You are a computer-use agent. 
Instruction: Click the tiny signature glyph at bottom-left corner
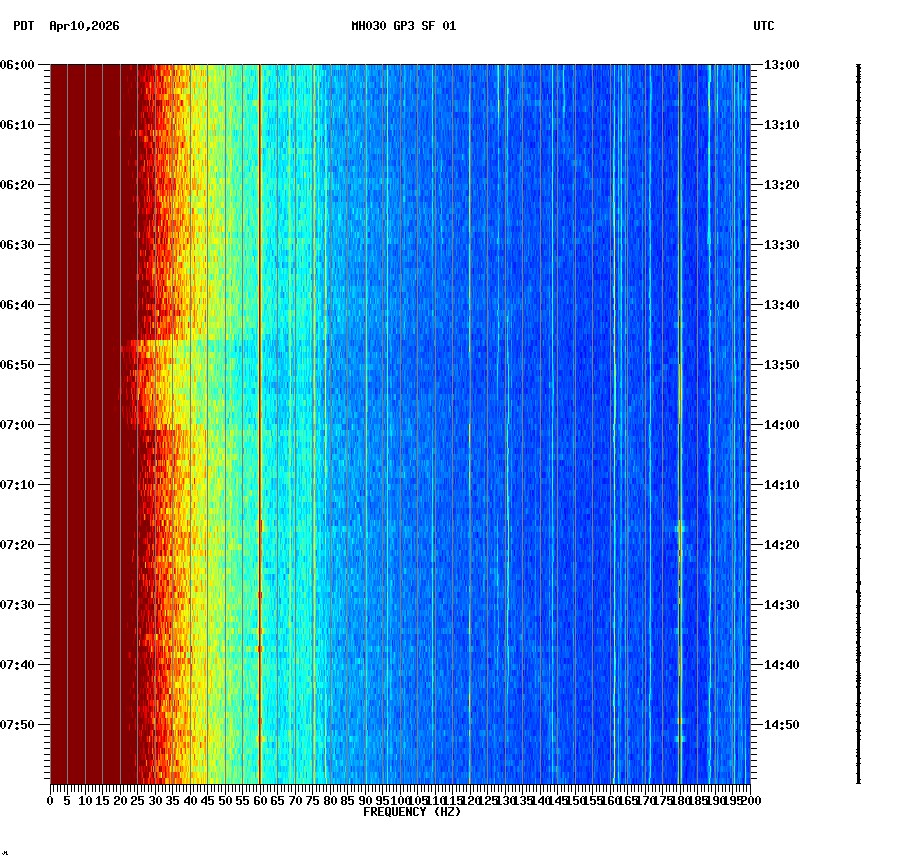[x=7, y=855]
